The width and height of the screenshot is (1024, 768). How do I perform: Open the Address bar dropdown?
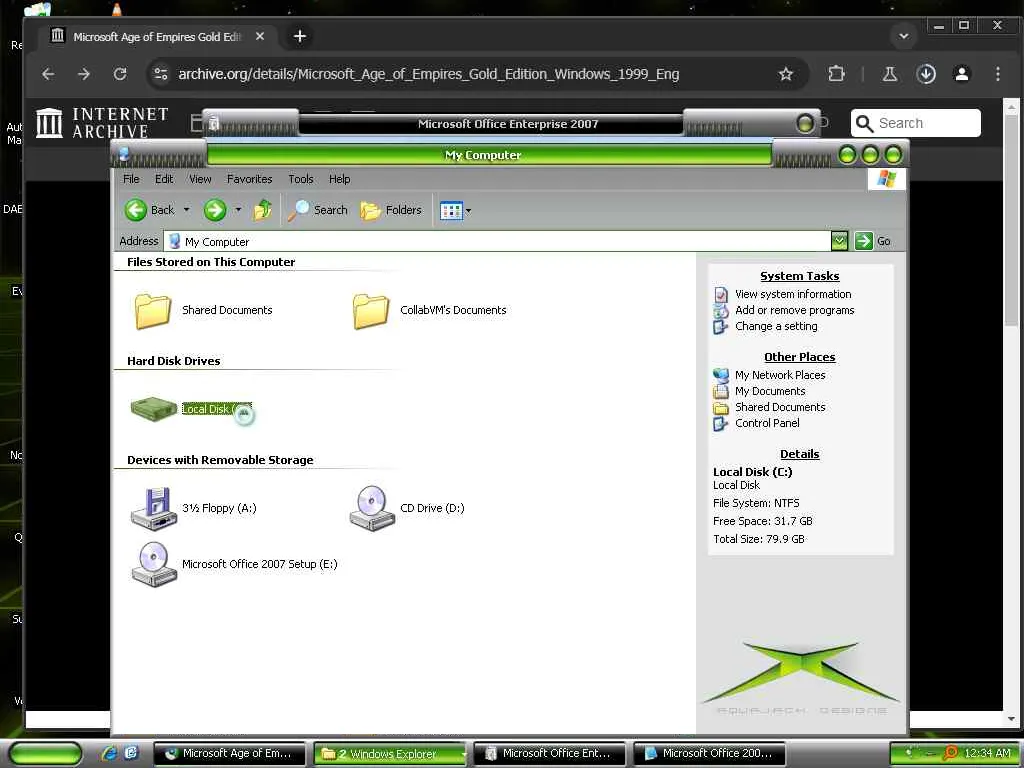[839, 241]
